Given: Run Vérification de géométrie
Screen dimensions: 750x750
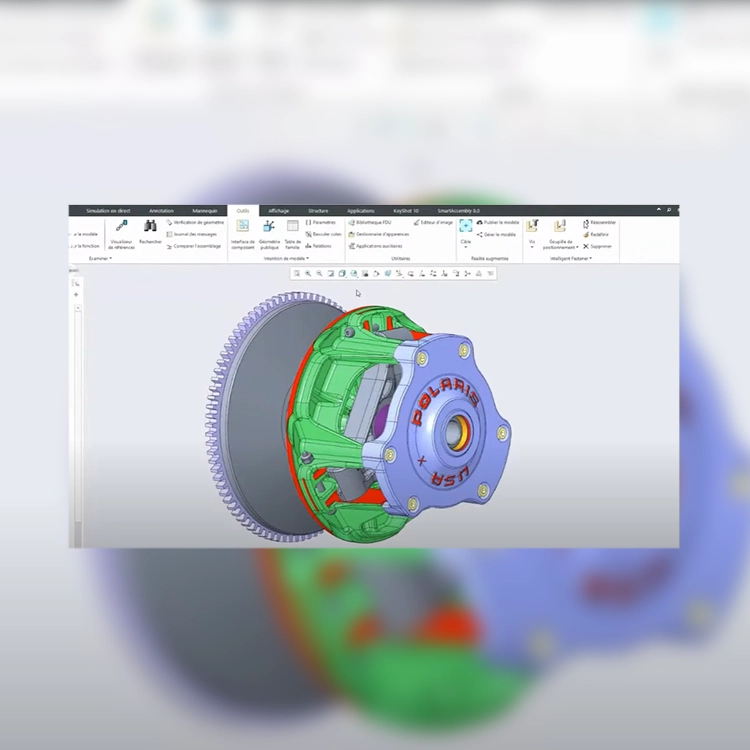Looking at the screenshot, I should click(x=195, y=222).
